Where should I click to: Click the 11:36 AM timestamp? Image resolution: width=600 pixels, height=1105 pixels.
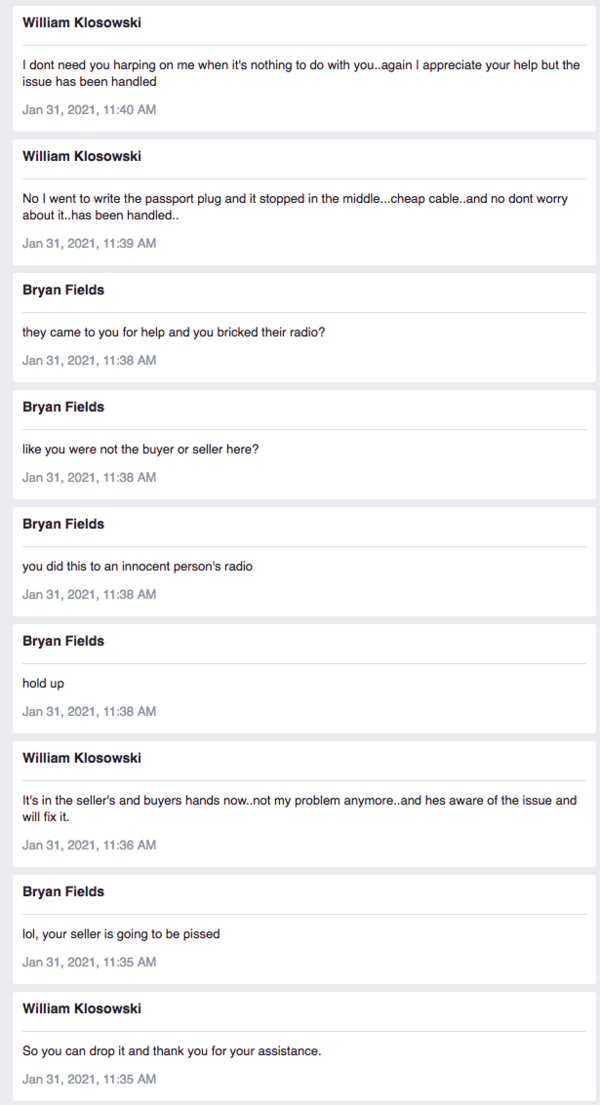pos(89,845)
